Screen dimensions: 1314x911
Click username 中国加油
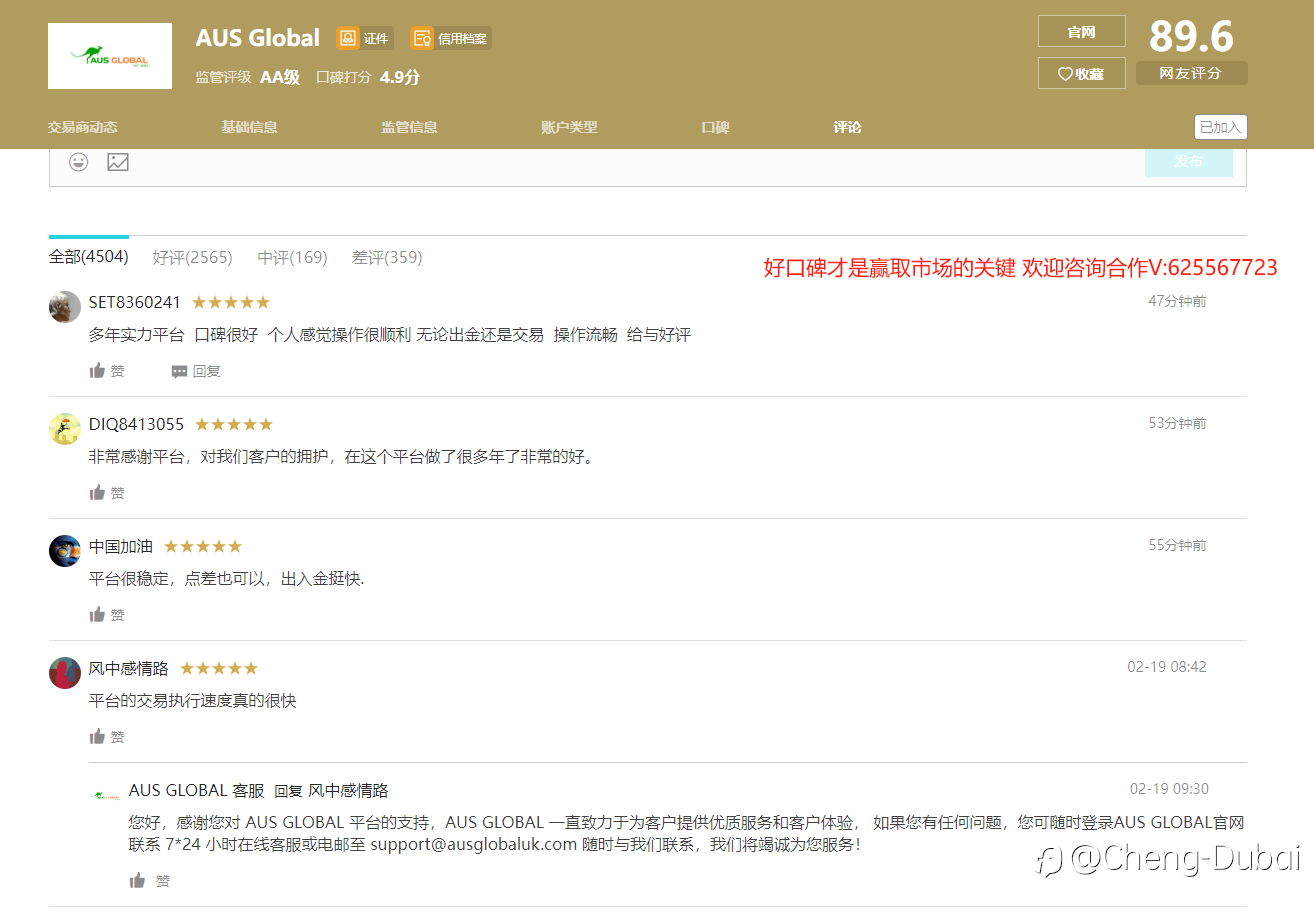point(121,546)
